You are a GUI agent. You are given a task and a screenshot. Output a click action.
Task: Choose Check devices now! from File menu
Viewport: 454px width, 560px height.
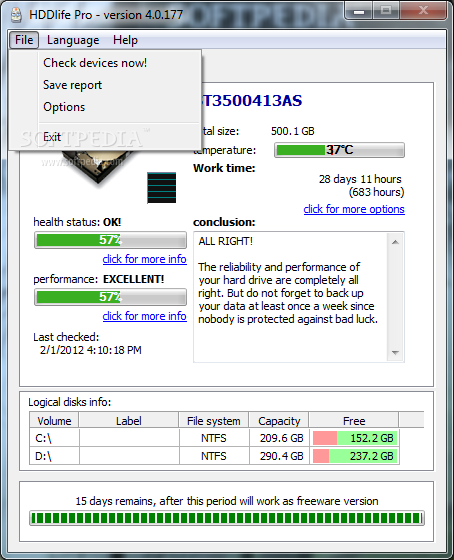click(95, 63)
